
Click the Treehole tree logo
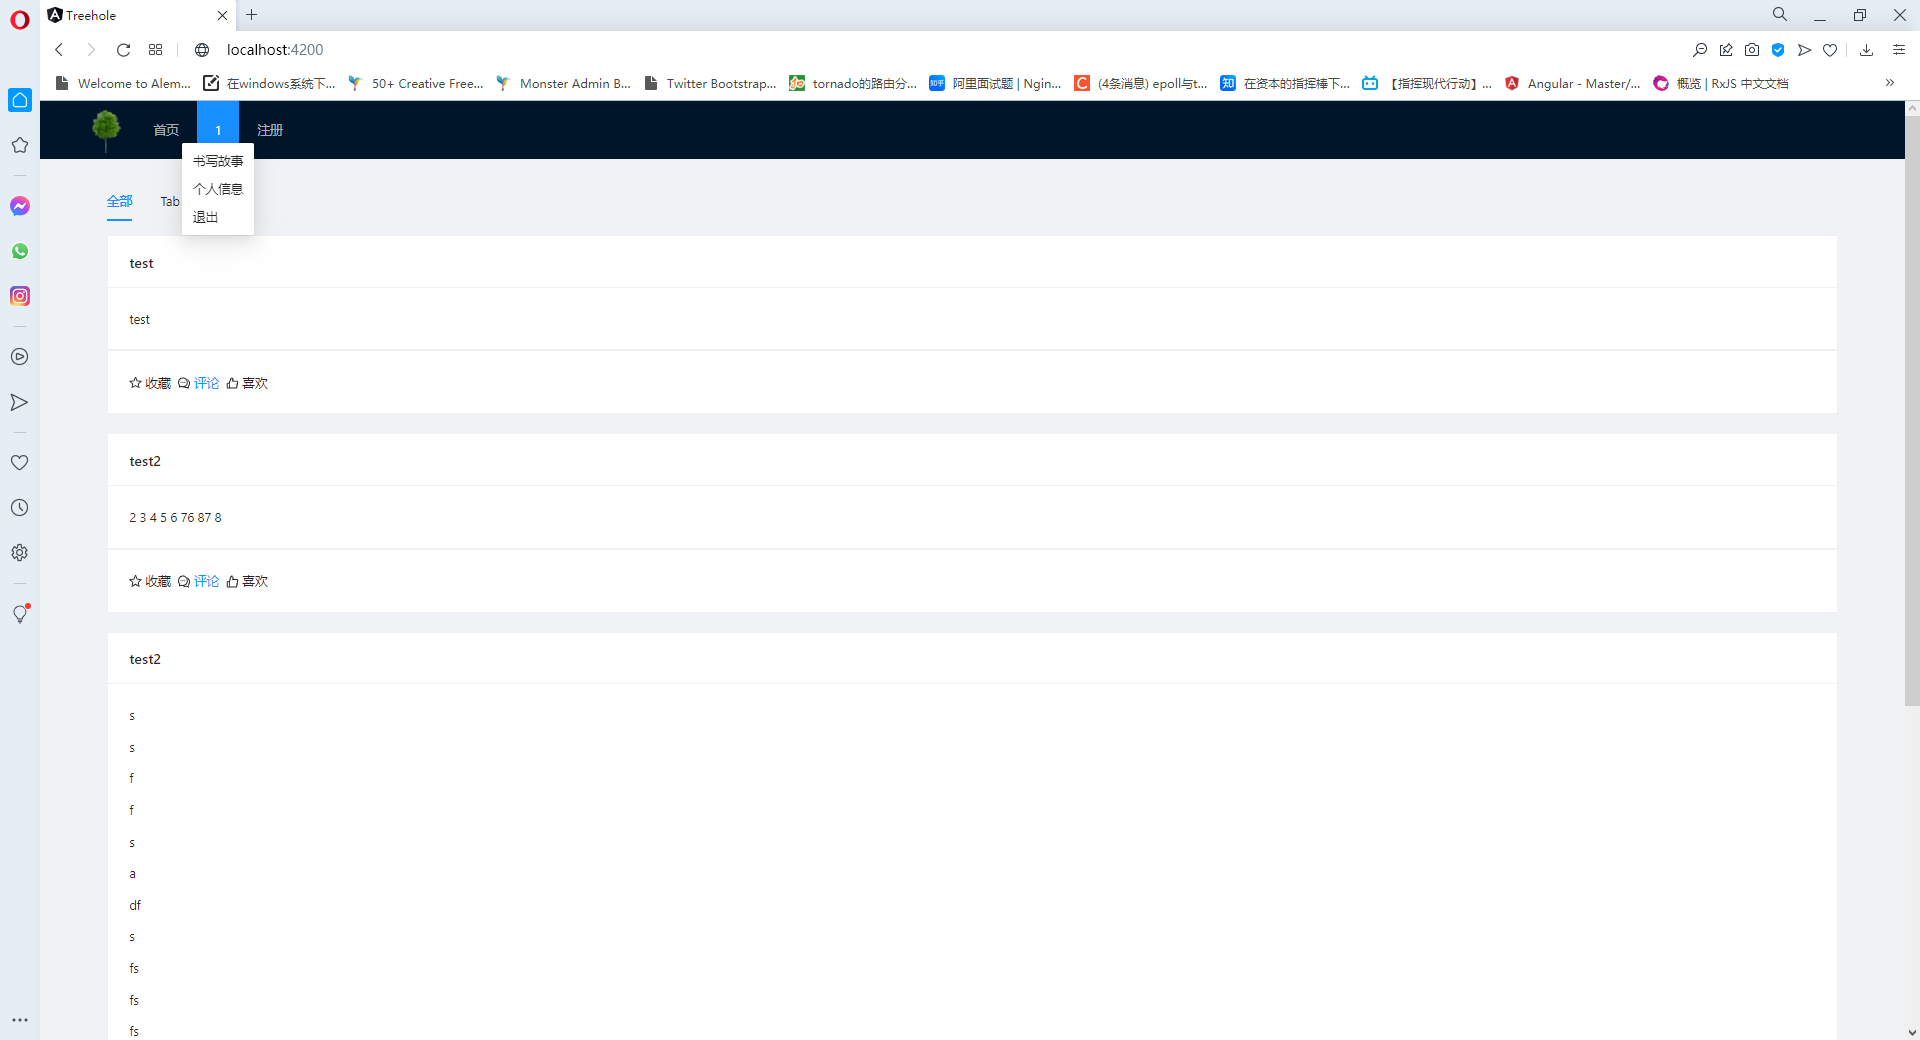[106, 130]
